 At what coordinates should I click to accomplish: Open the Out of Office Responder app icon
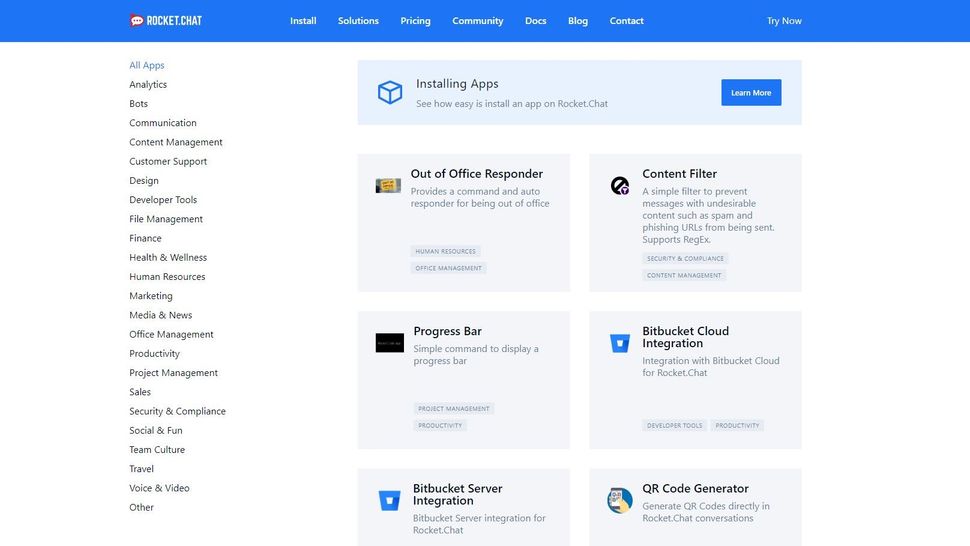pyautogui.click(x=388, y=186)
